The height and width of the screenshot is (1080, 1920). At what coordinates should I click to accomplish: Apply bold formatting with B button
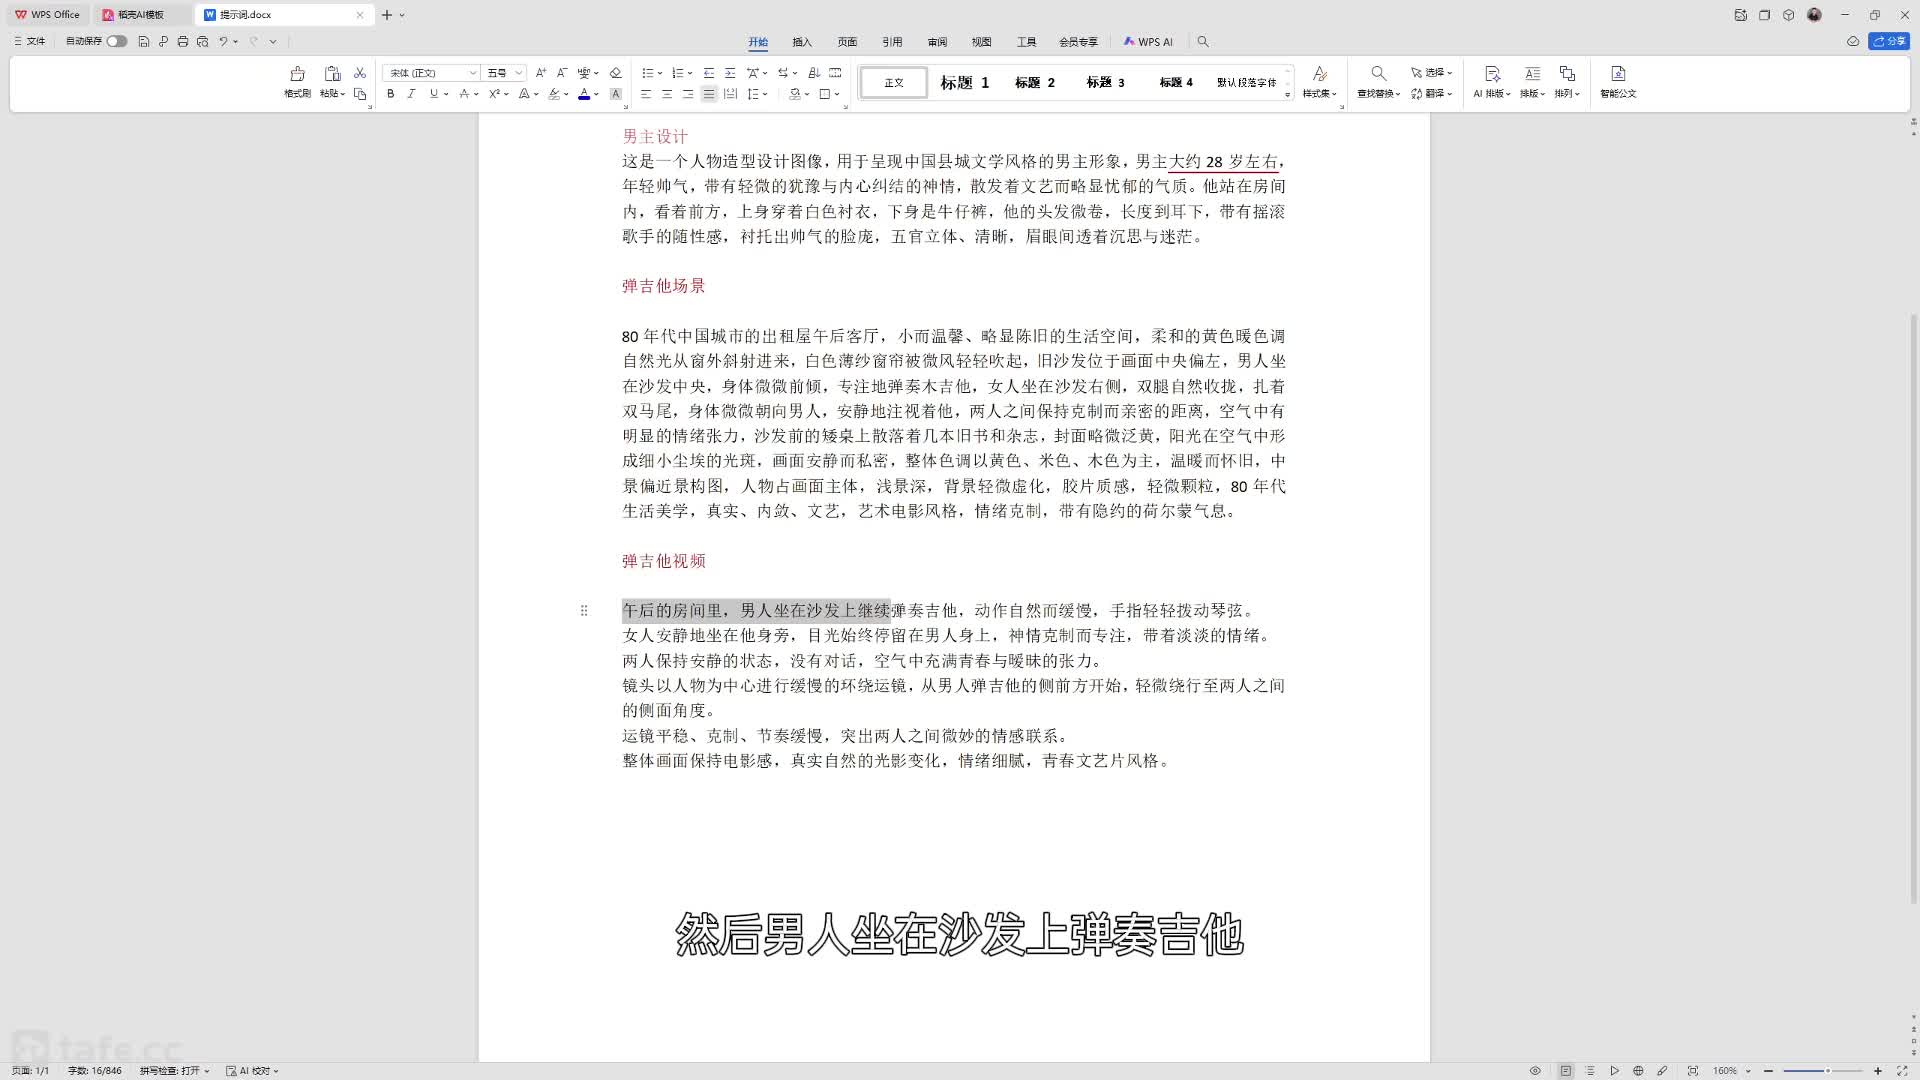[x=390, y=94]
